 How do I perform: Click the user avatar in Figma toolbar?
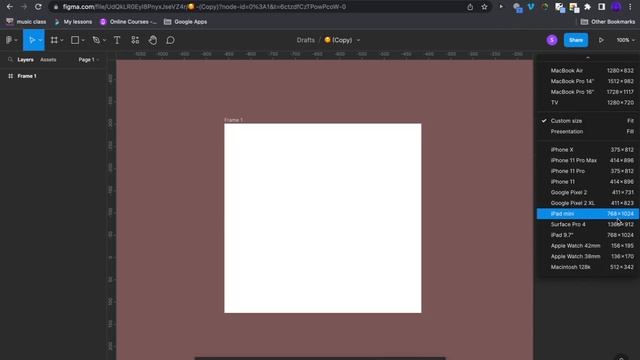pyautogui.click(x=552, y=40)
